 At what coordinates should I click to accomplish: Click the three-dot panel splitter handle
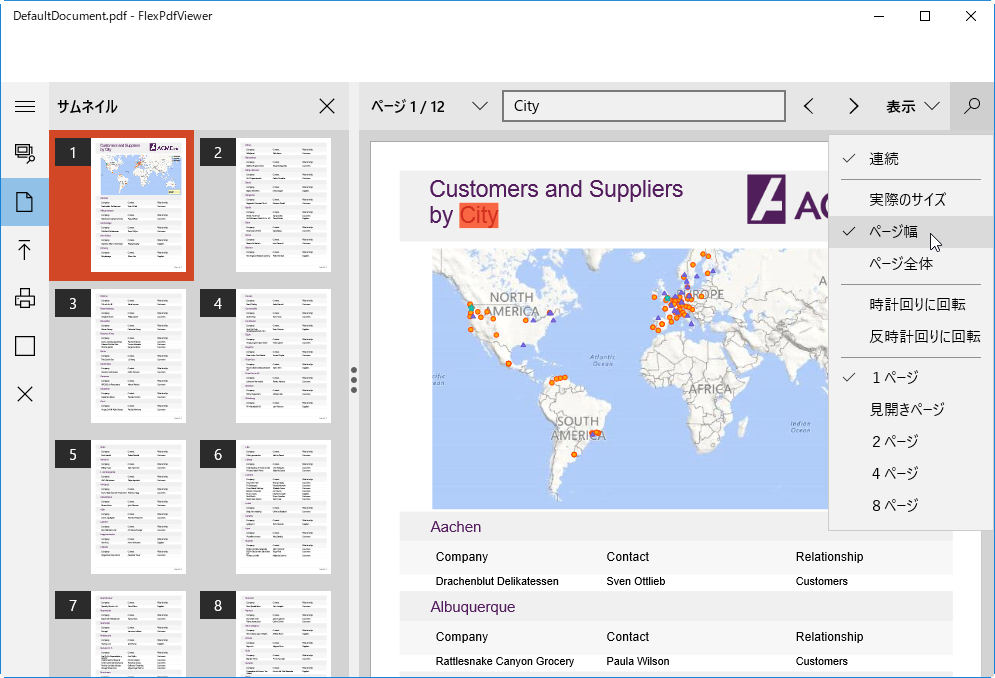[x=354, y=380]
